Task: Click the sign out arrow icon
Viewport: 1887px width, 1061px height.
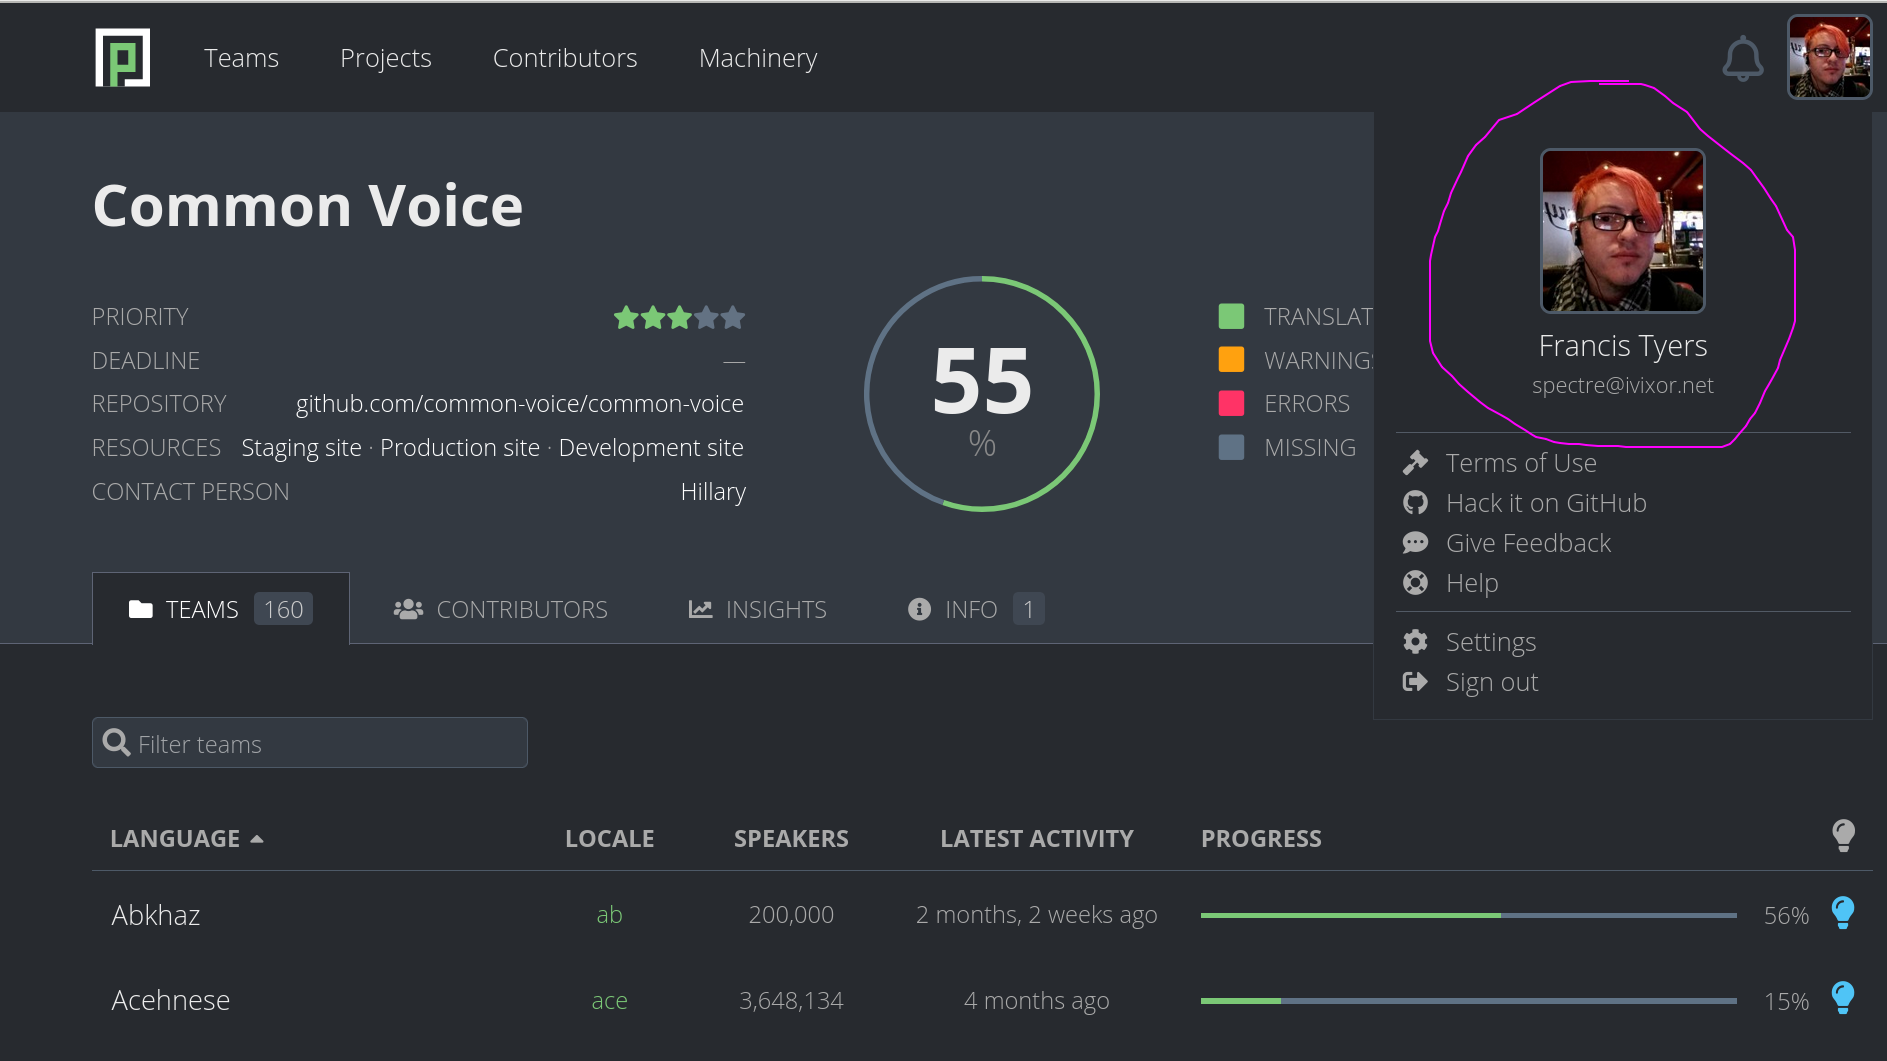Action: point(1416,681)
